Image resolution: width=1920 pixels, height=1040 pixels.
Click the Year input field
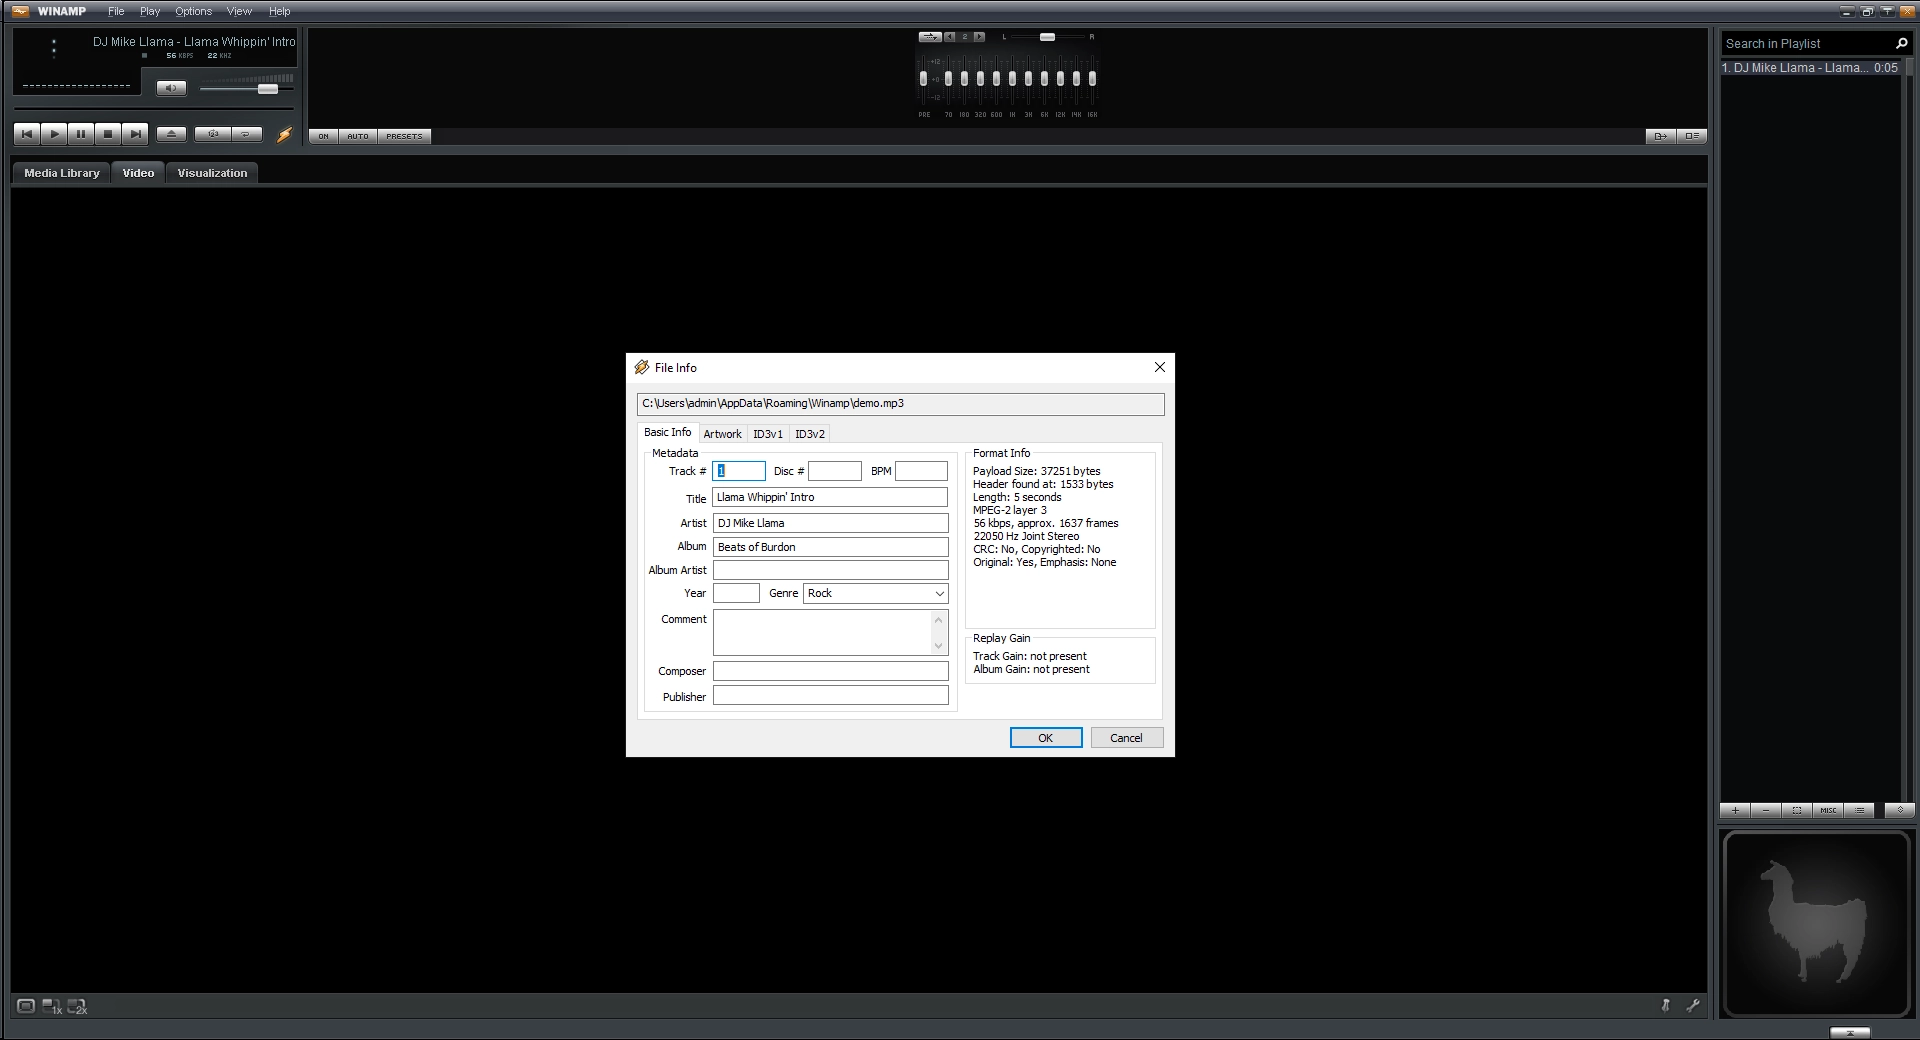point(735,593)
